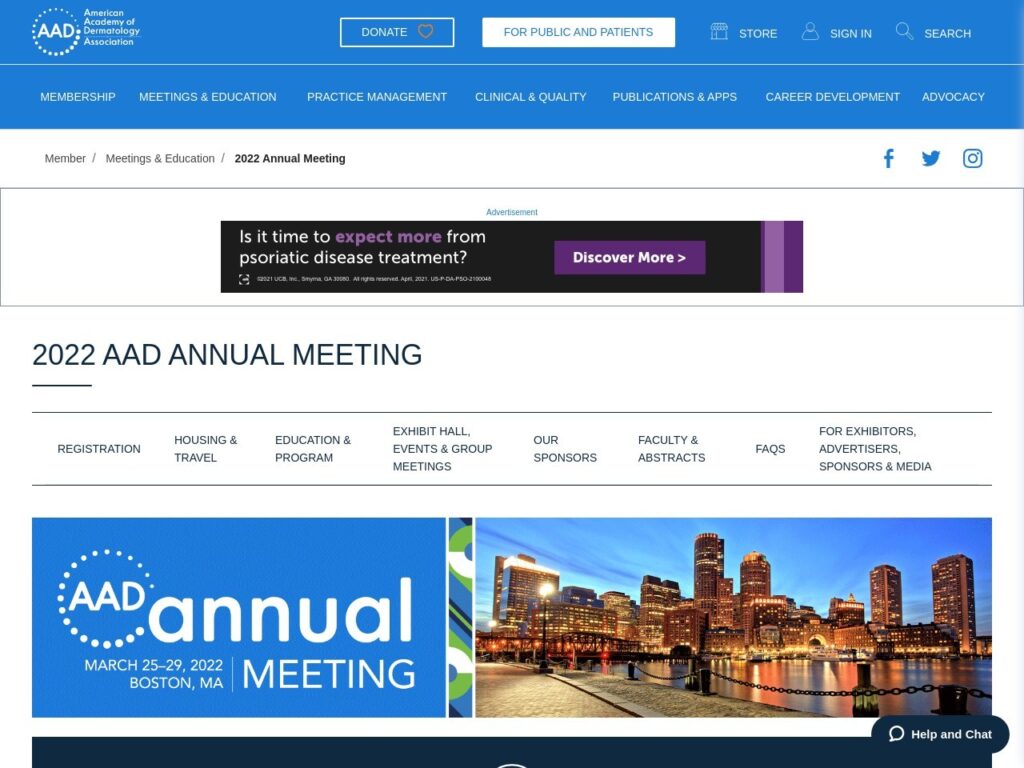Go to Member breadcrumb link
1024x768 pixels.
point(65,158)
